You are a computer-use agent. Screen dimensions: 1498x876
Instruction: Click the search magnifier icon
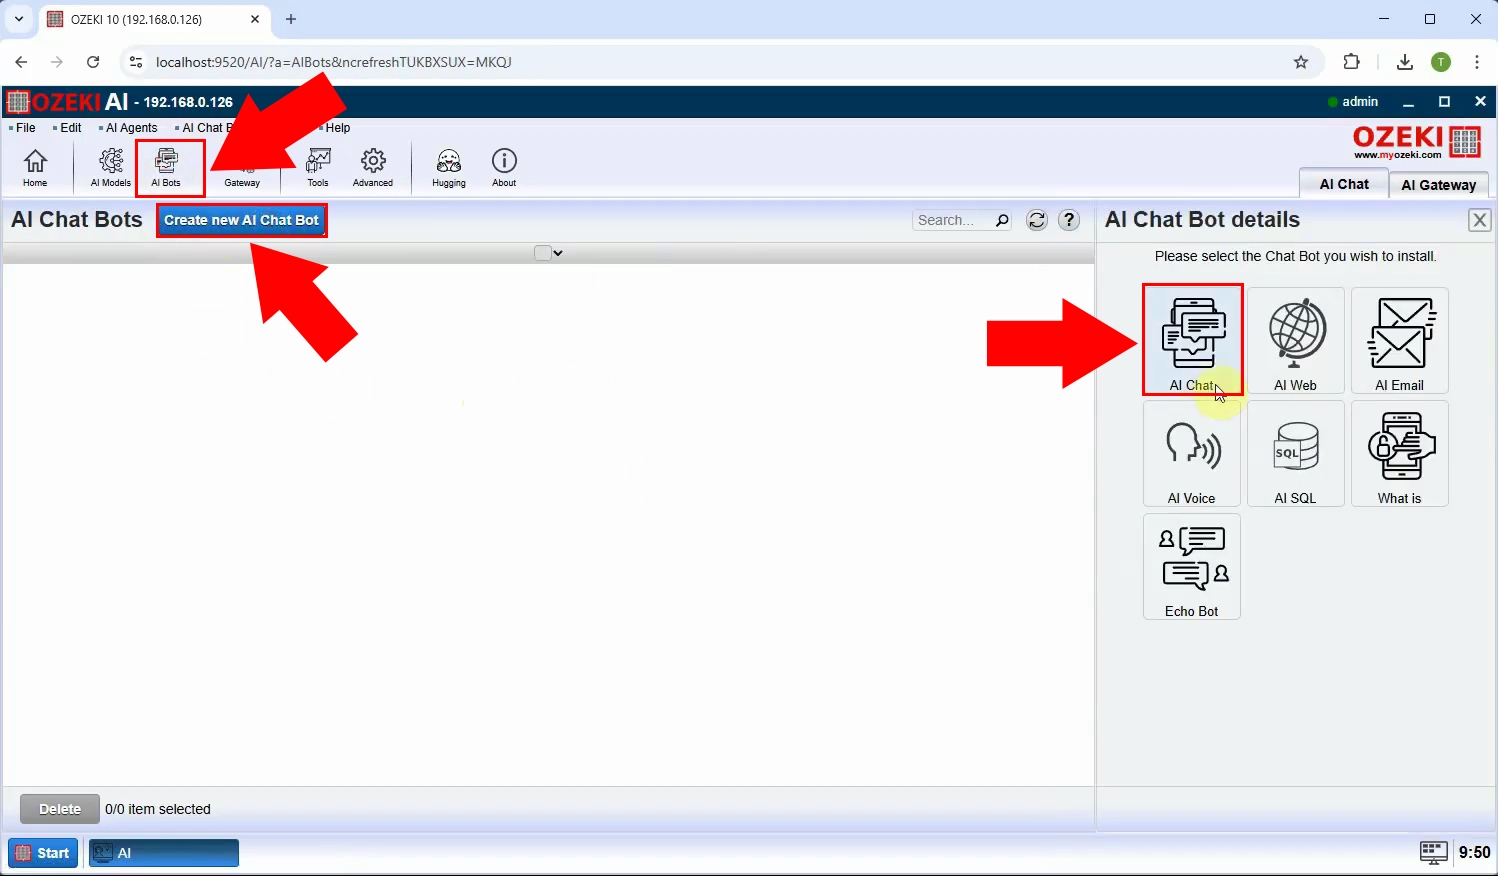coord(1002,220)
